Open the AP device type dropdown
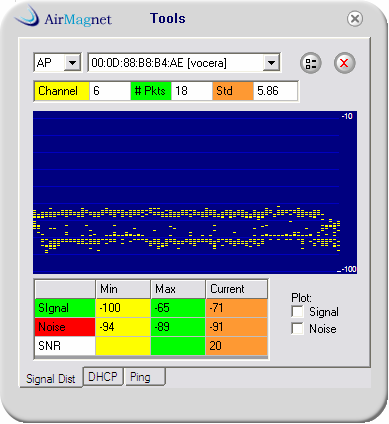 click(72, 63)
